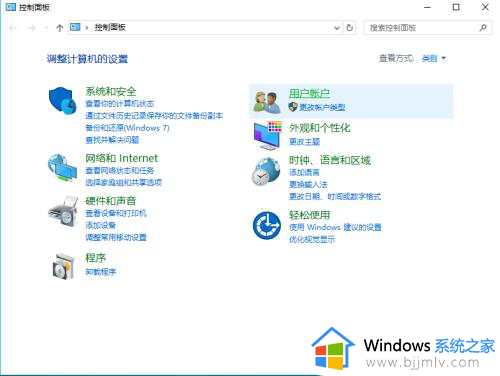Click 卸载程序 link
Screen dimensions: 500x376
[101, 272]
